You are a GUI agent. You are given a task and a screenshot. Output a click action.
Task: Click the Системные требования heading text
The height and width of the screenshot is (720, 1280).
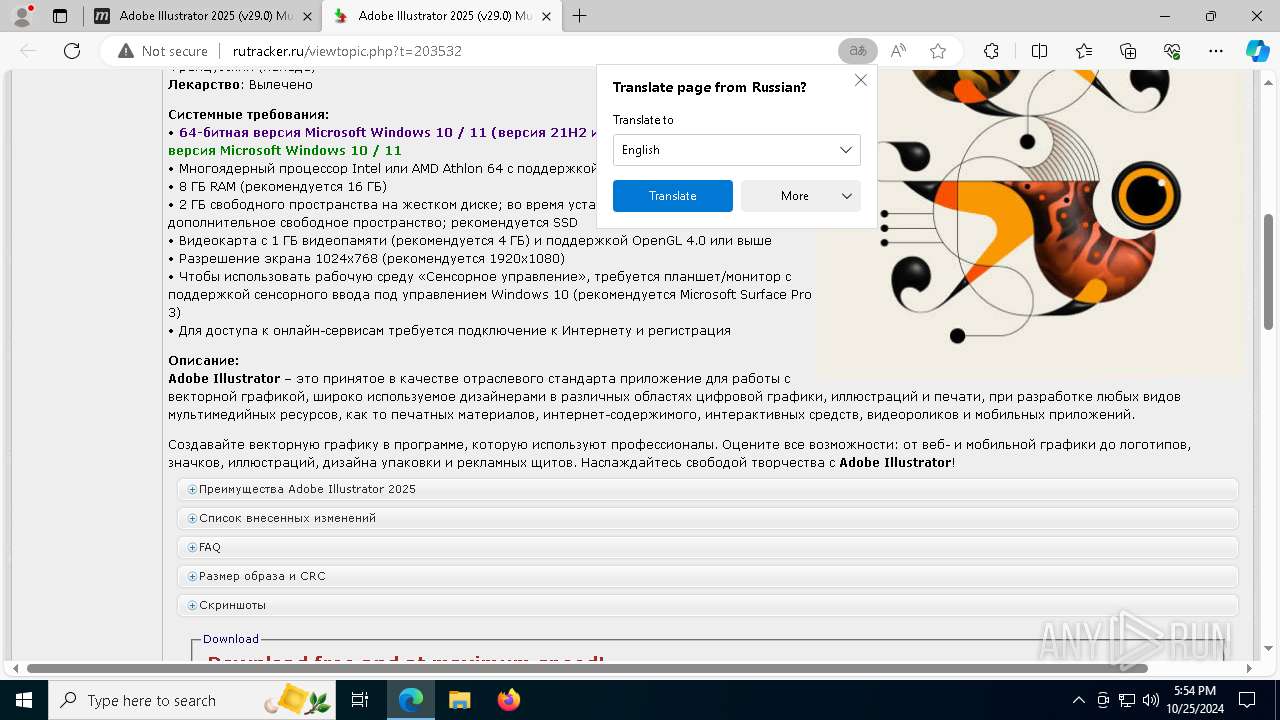[248, 115]
